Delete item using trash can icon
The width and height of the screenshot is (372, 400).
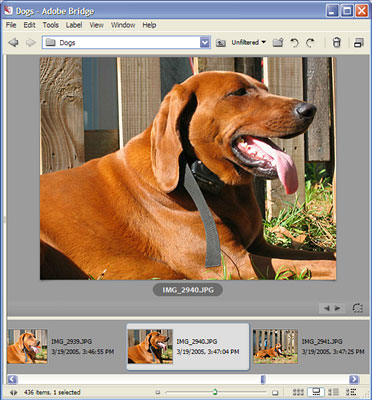[x=337, y=43]
